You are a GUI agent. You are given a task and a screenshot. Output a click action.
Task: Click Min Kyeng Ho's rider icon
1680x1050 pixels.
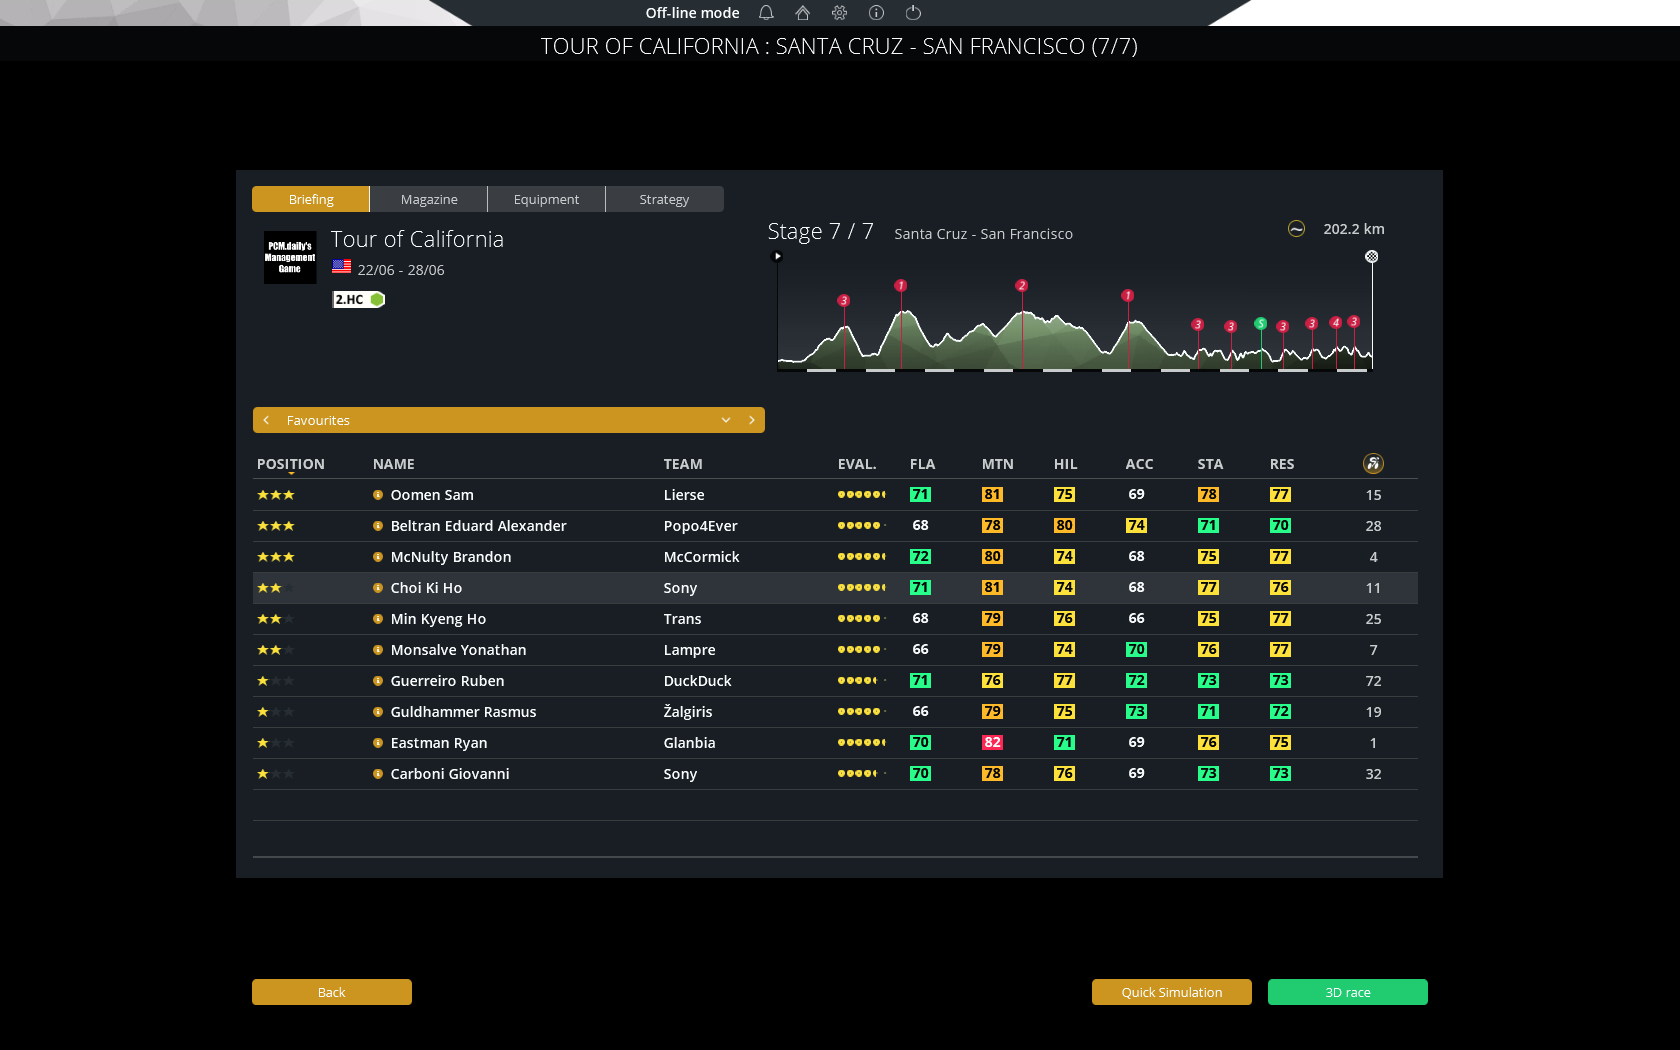(378, 619)
